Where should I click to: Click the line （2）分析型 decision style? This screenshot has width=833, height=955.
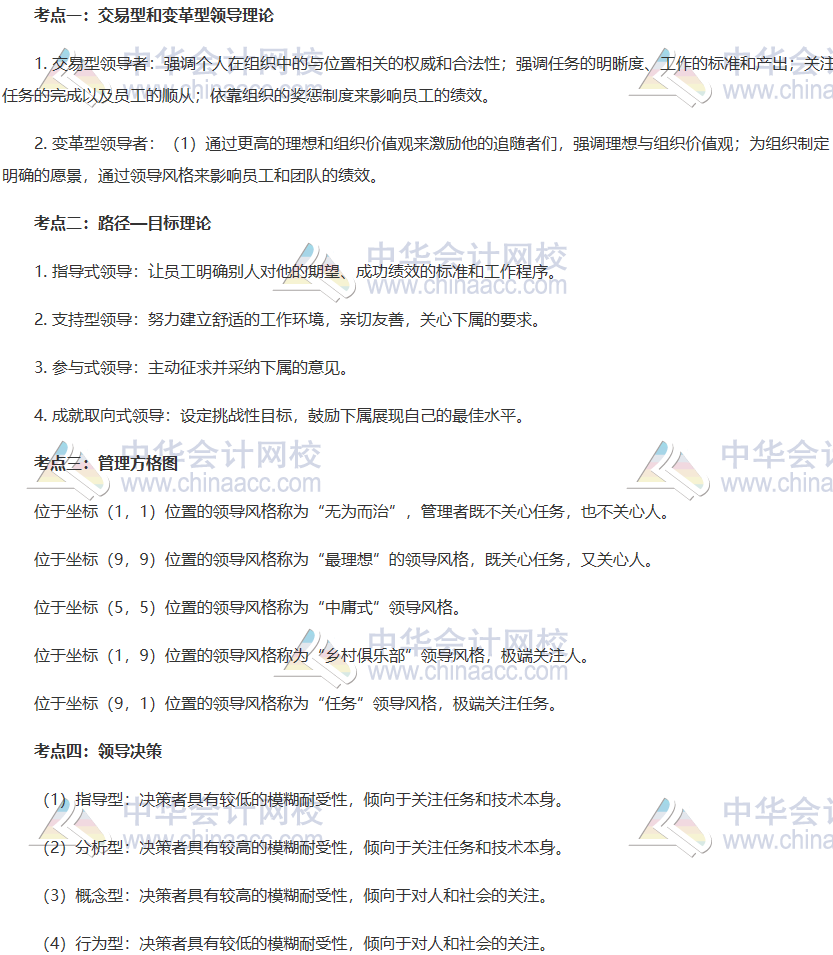303,848
